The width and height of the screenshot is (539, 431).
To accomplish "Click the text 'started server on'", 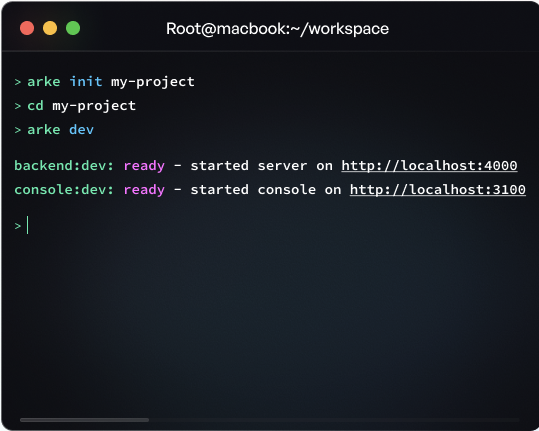I will click(x=262, y=166).
